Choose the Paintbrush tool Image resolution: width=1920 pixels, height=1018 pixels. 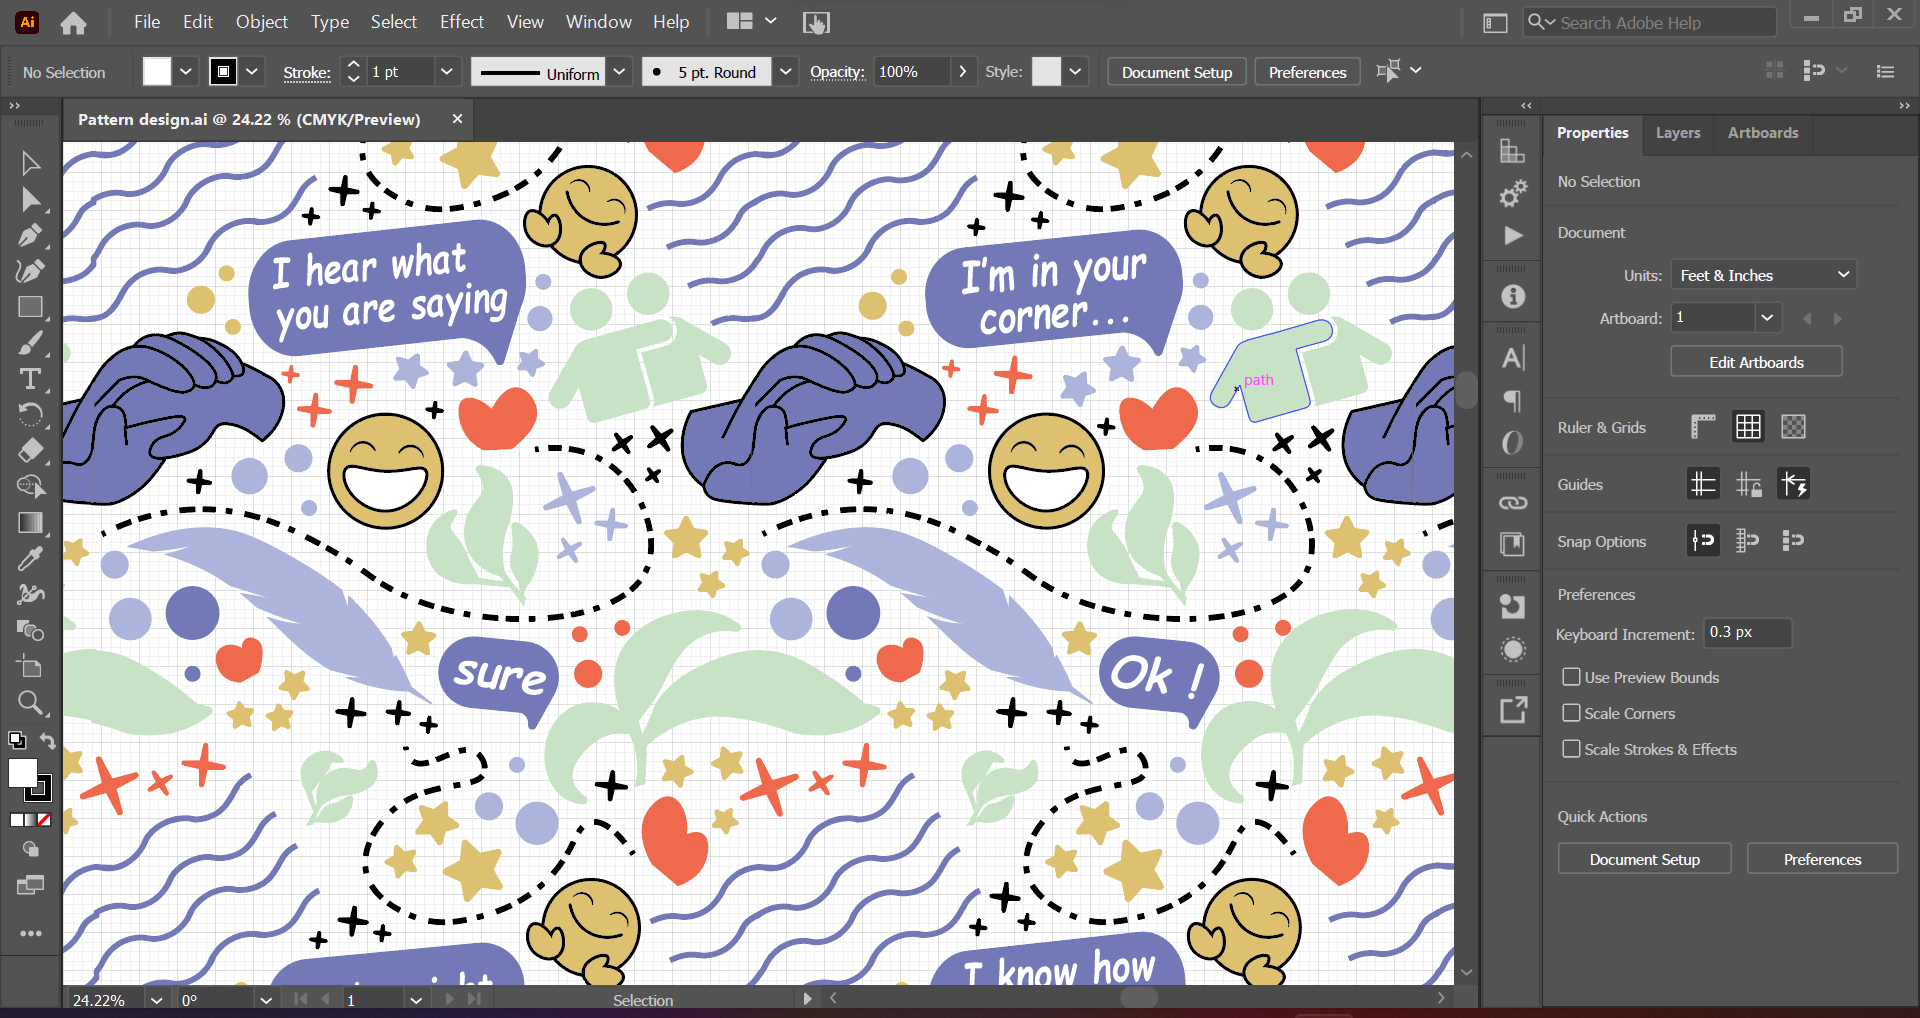click(31, 343)
